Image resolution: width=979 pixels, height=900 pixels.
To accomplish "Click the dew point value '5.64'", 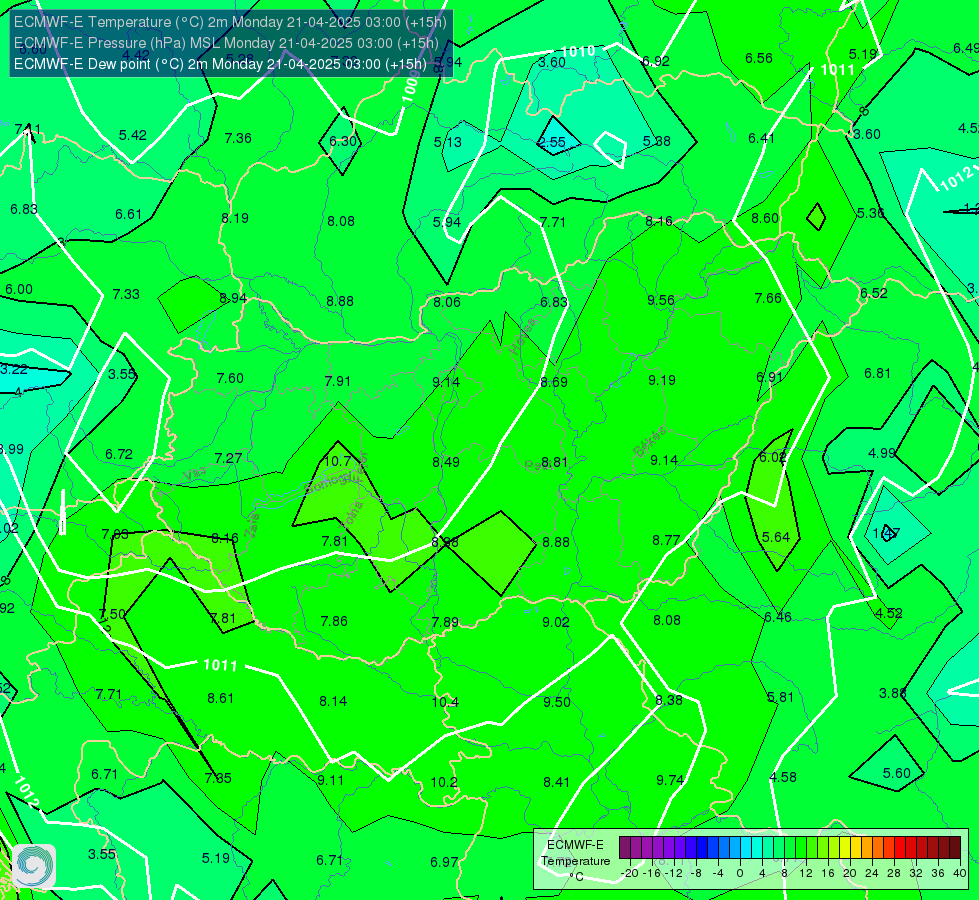I will point(775,537).
